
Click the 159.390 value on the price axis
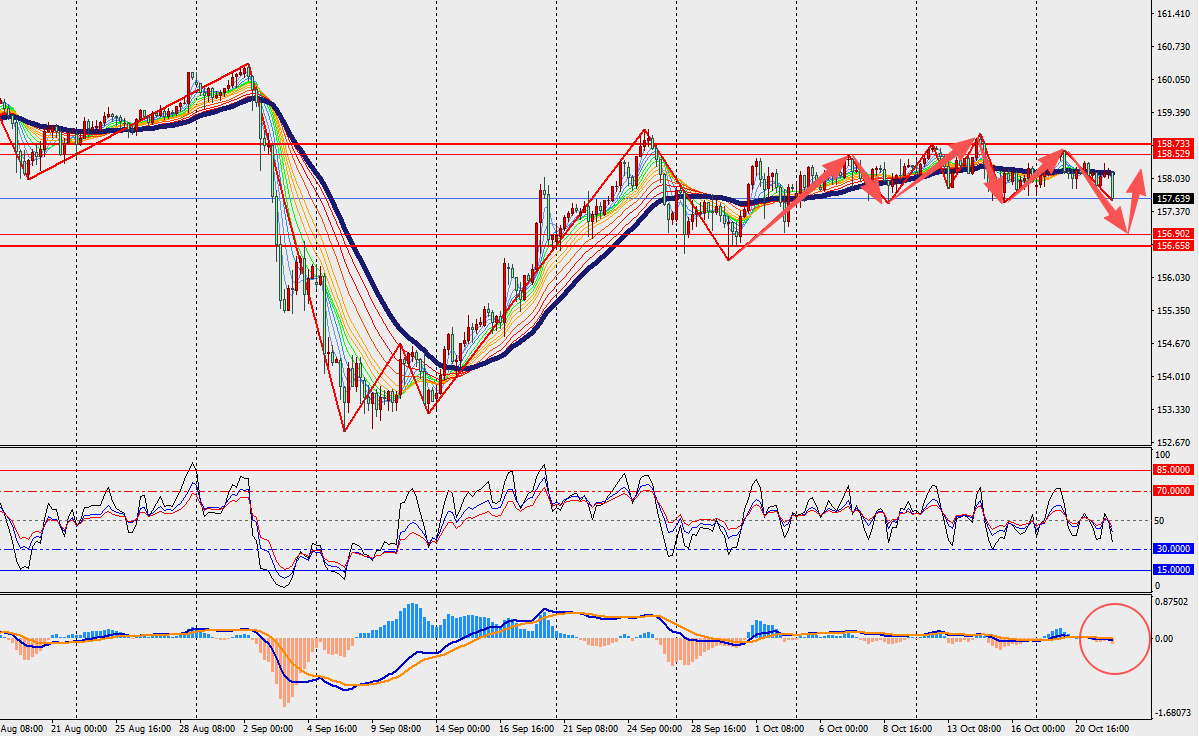pyautogui.click(x=1174, y=112)
